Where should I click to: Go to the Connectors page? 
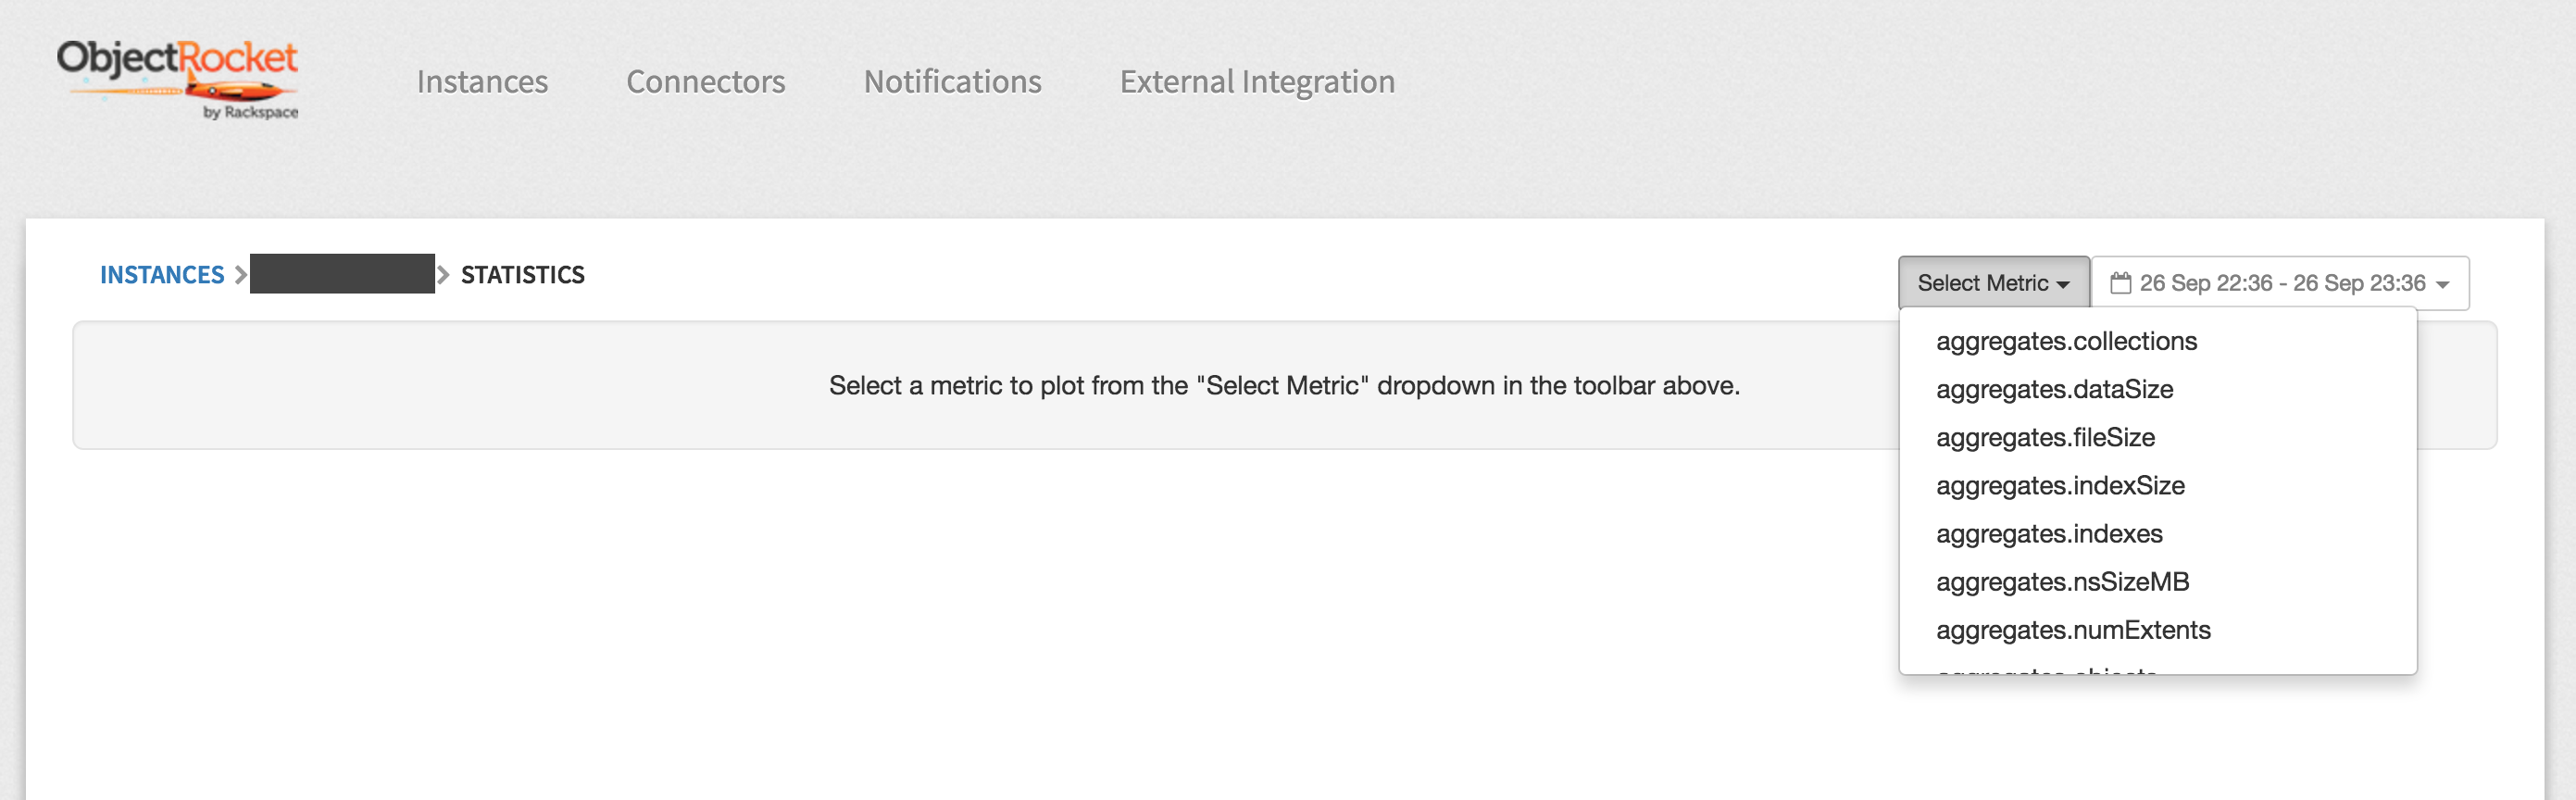coord(705,81)
